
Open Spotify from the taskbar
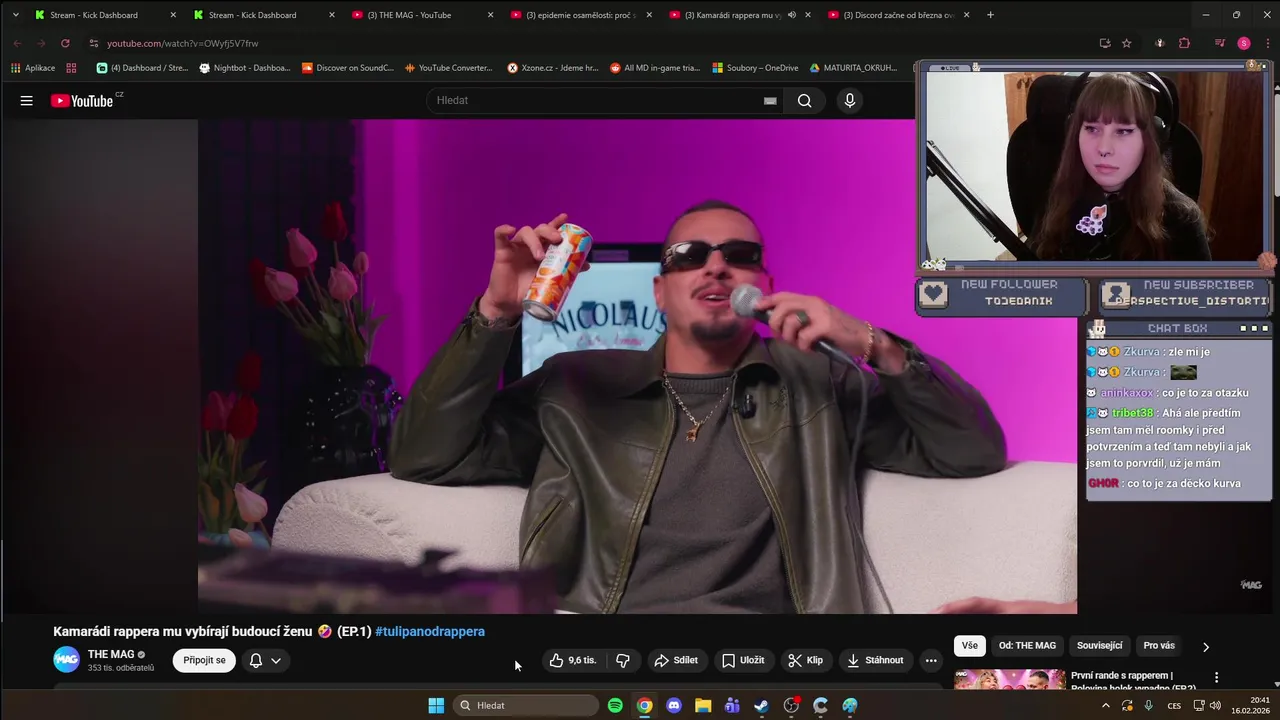[615, 705]
